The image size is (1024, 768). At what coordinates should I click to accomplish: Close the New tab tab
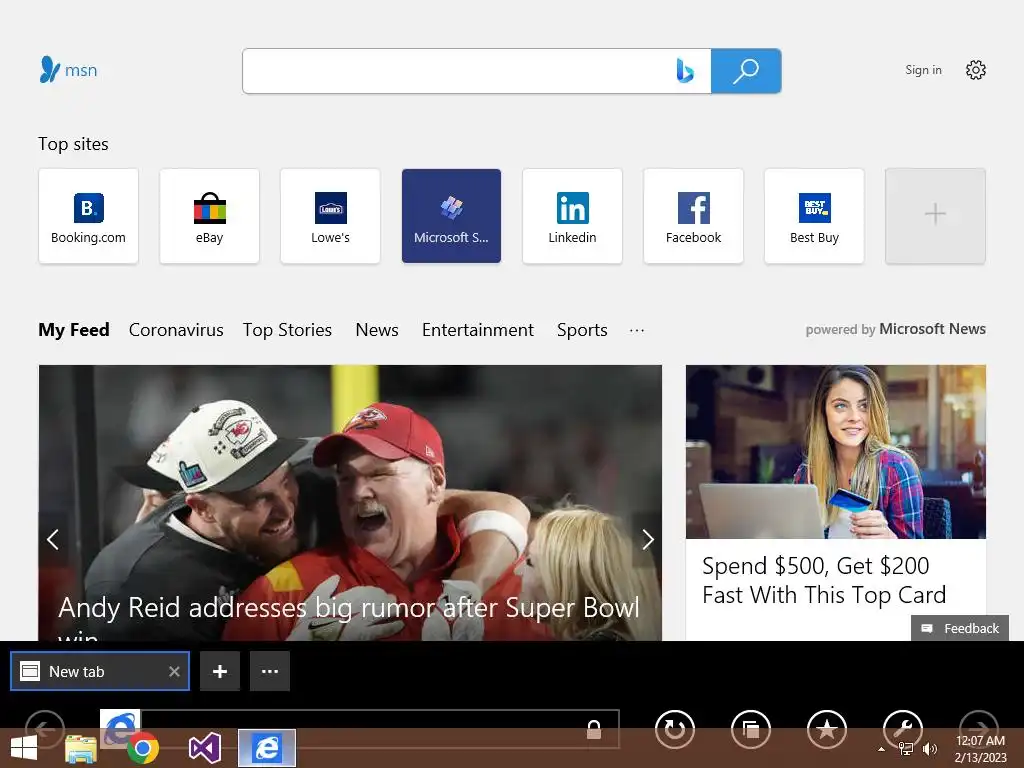174,671
